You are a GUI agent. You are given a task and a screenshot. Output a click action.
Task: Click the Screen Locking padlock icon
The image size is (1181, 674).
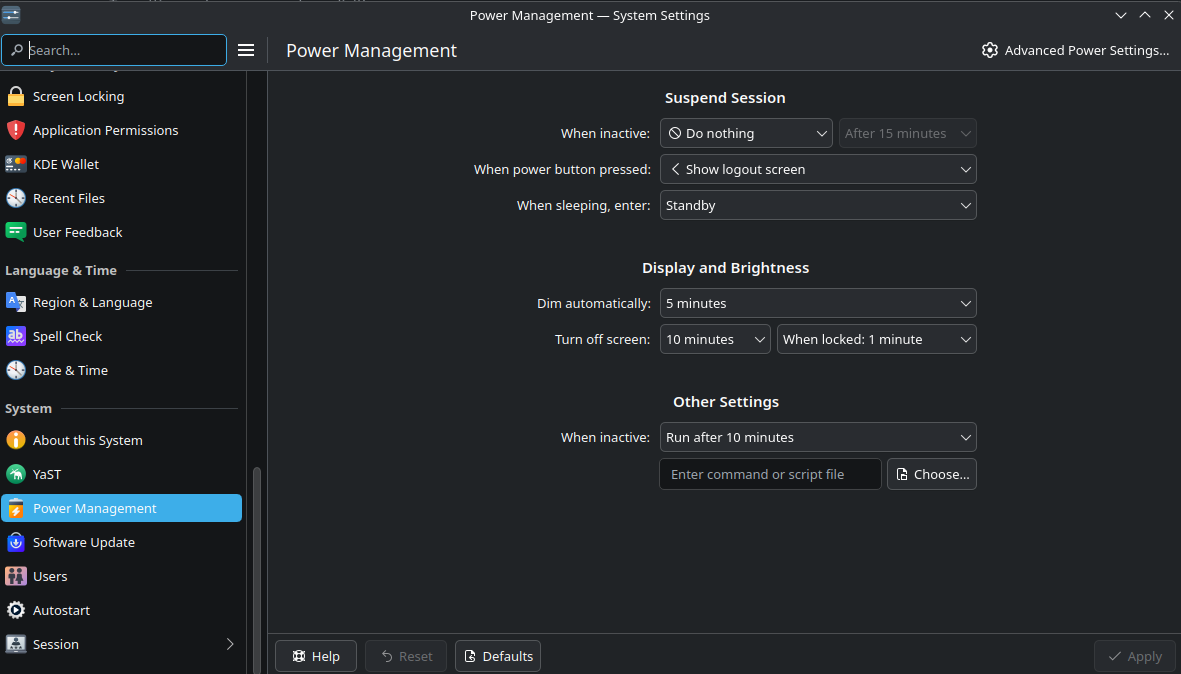click(16, 97)
